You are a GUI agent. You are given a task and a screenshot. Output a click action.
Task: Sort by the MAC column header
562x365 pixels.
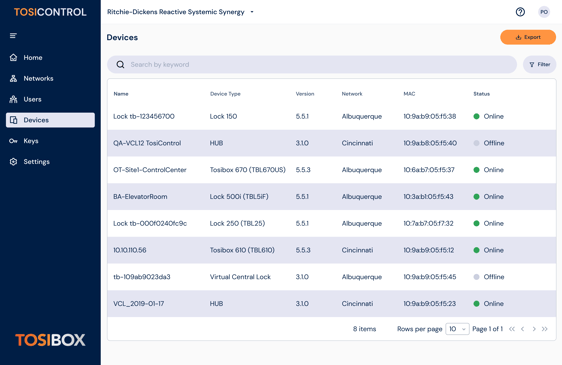pyautogui.click(x=409, y=94)
